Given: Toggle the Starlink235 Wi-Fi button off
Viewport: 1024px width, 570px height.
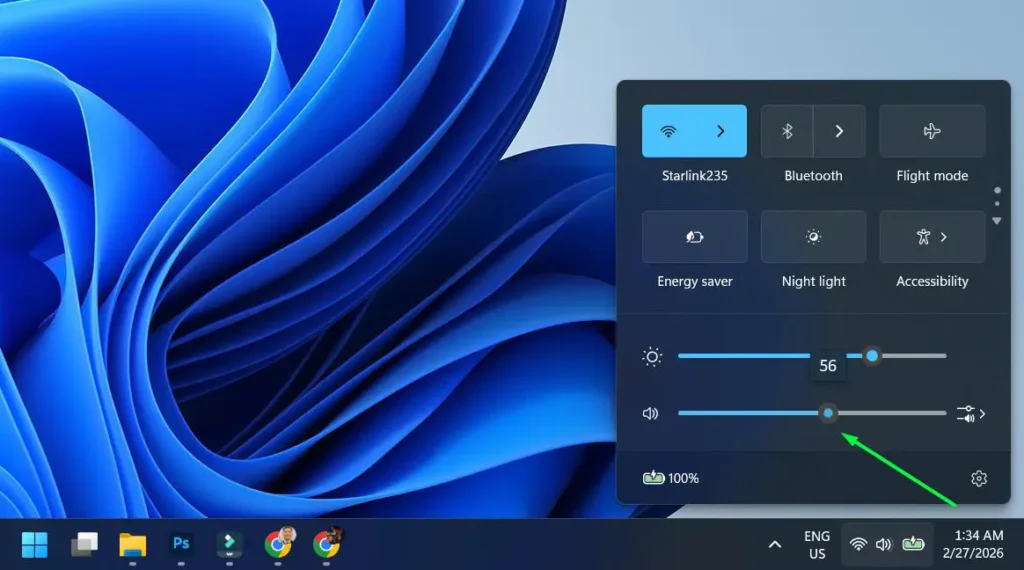Looking at the screenshot, I should 668,131.
